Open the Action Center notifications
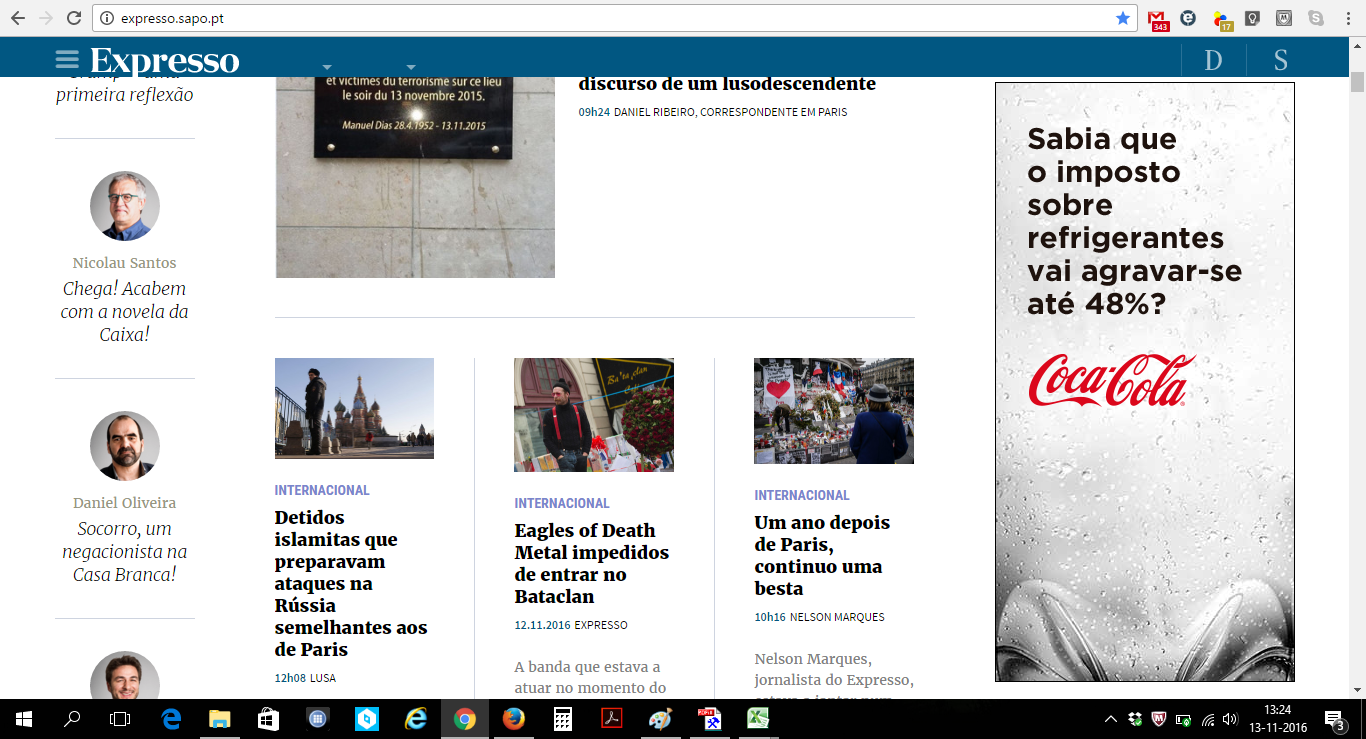Image resolution: width=1366 pixels, height=739 pixels. point(1335,719)
